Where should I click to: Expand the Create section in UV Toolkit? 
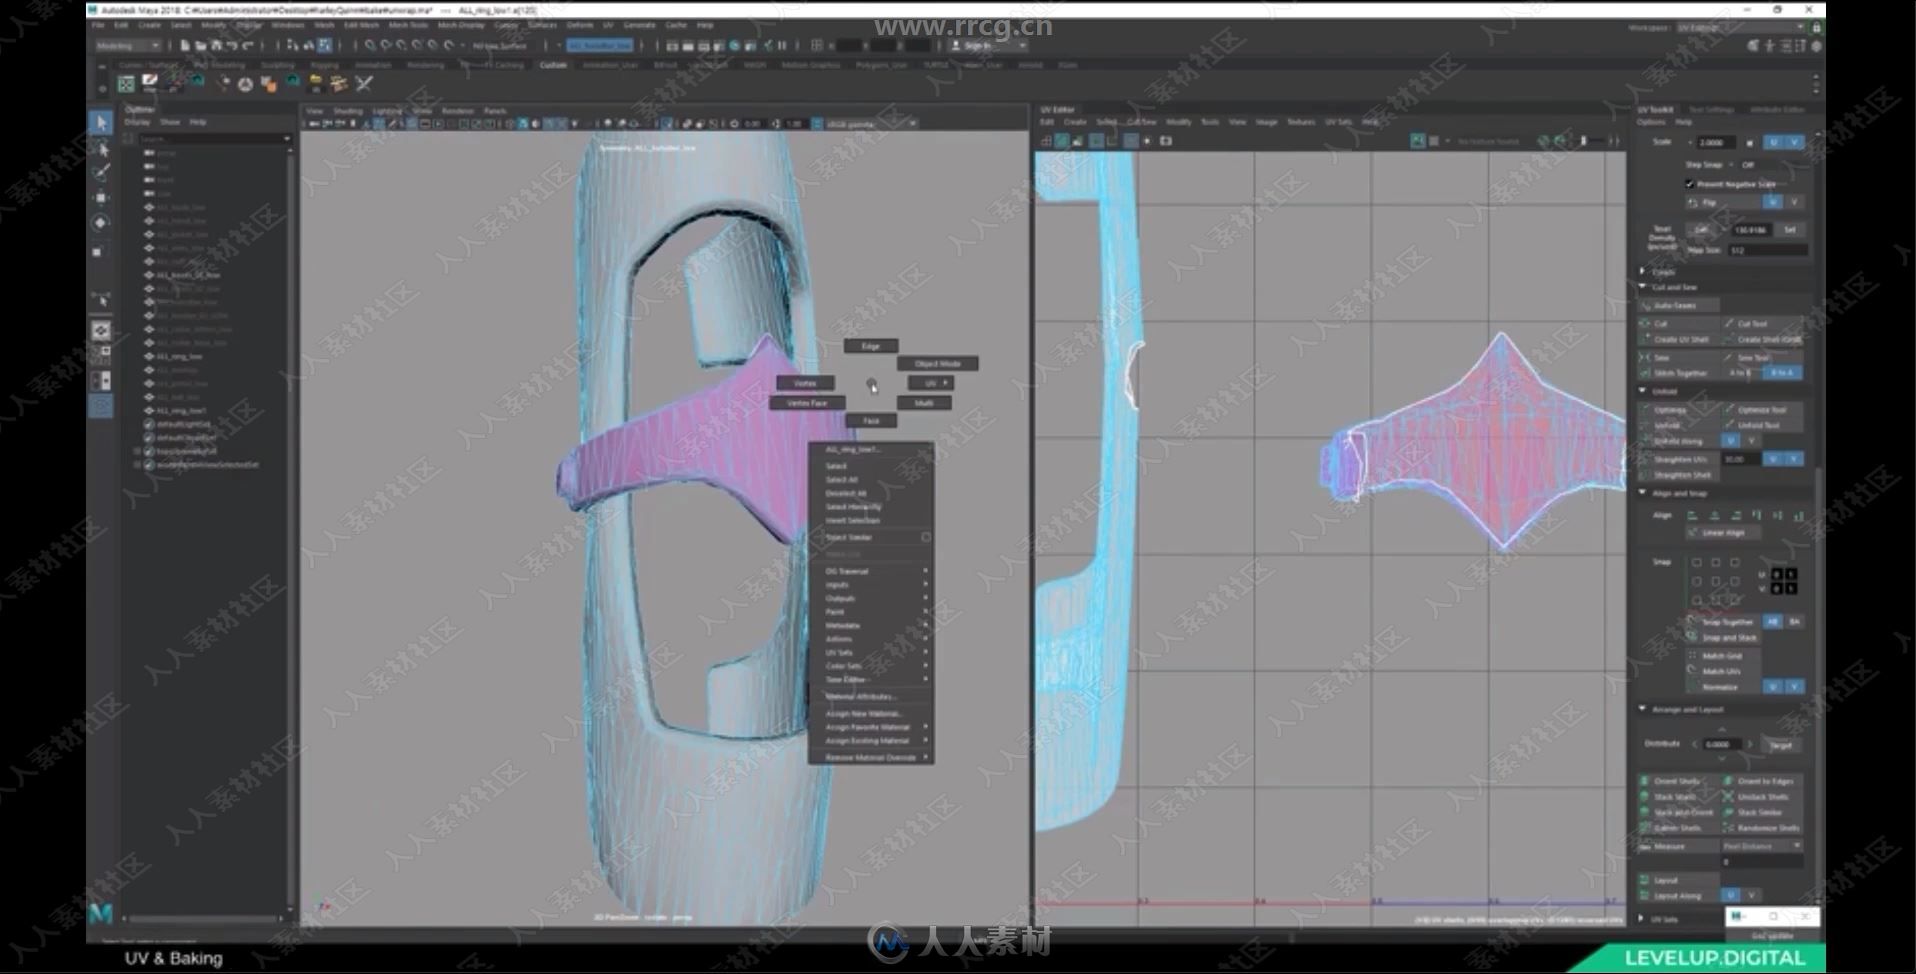pos(1643,271)
